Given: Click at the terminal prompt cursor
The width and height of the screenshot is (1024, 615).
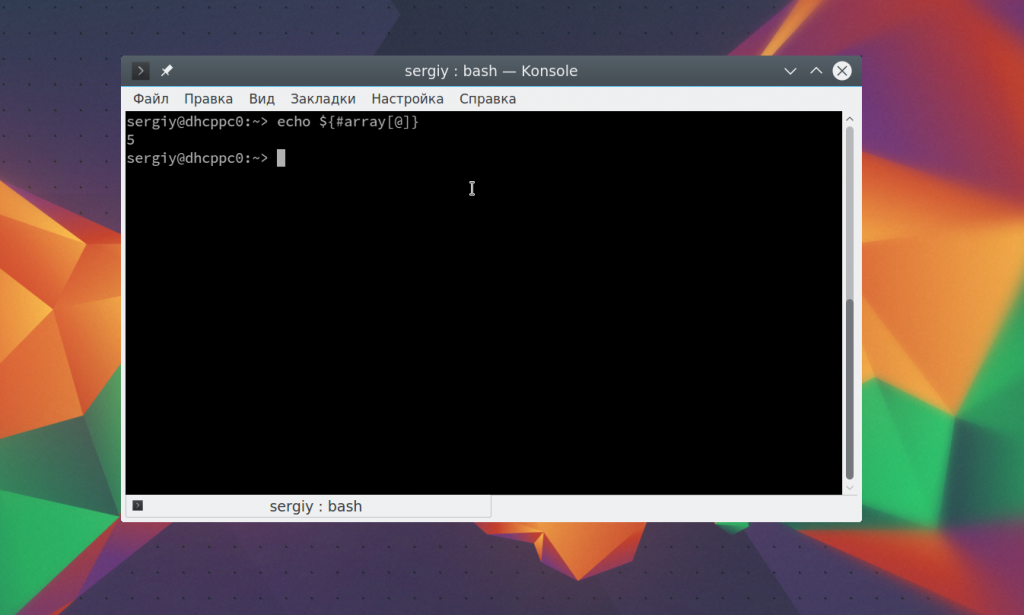Looking at the screenshot, I should [x=281, y=158].
